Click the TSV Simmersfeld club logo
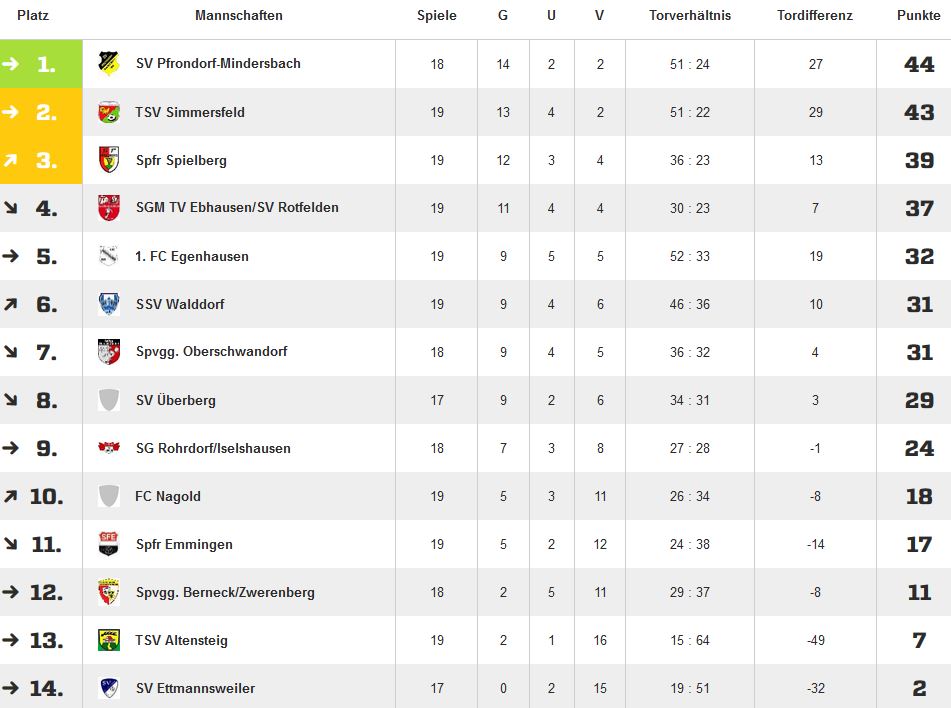951x708 pixels. pos(109,112)
